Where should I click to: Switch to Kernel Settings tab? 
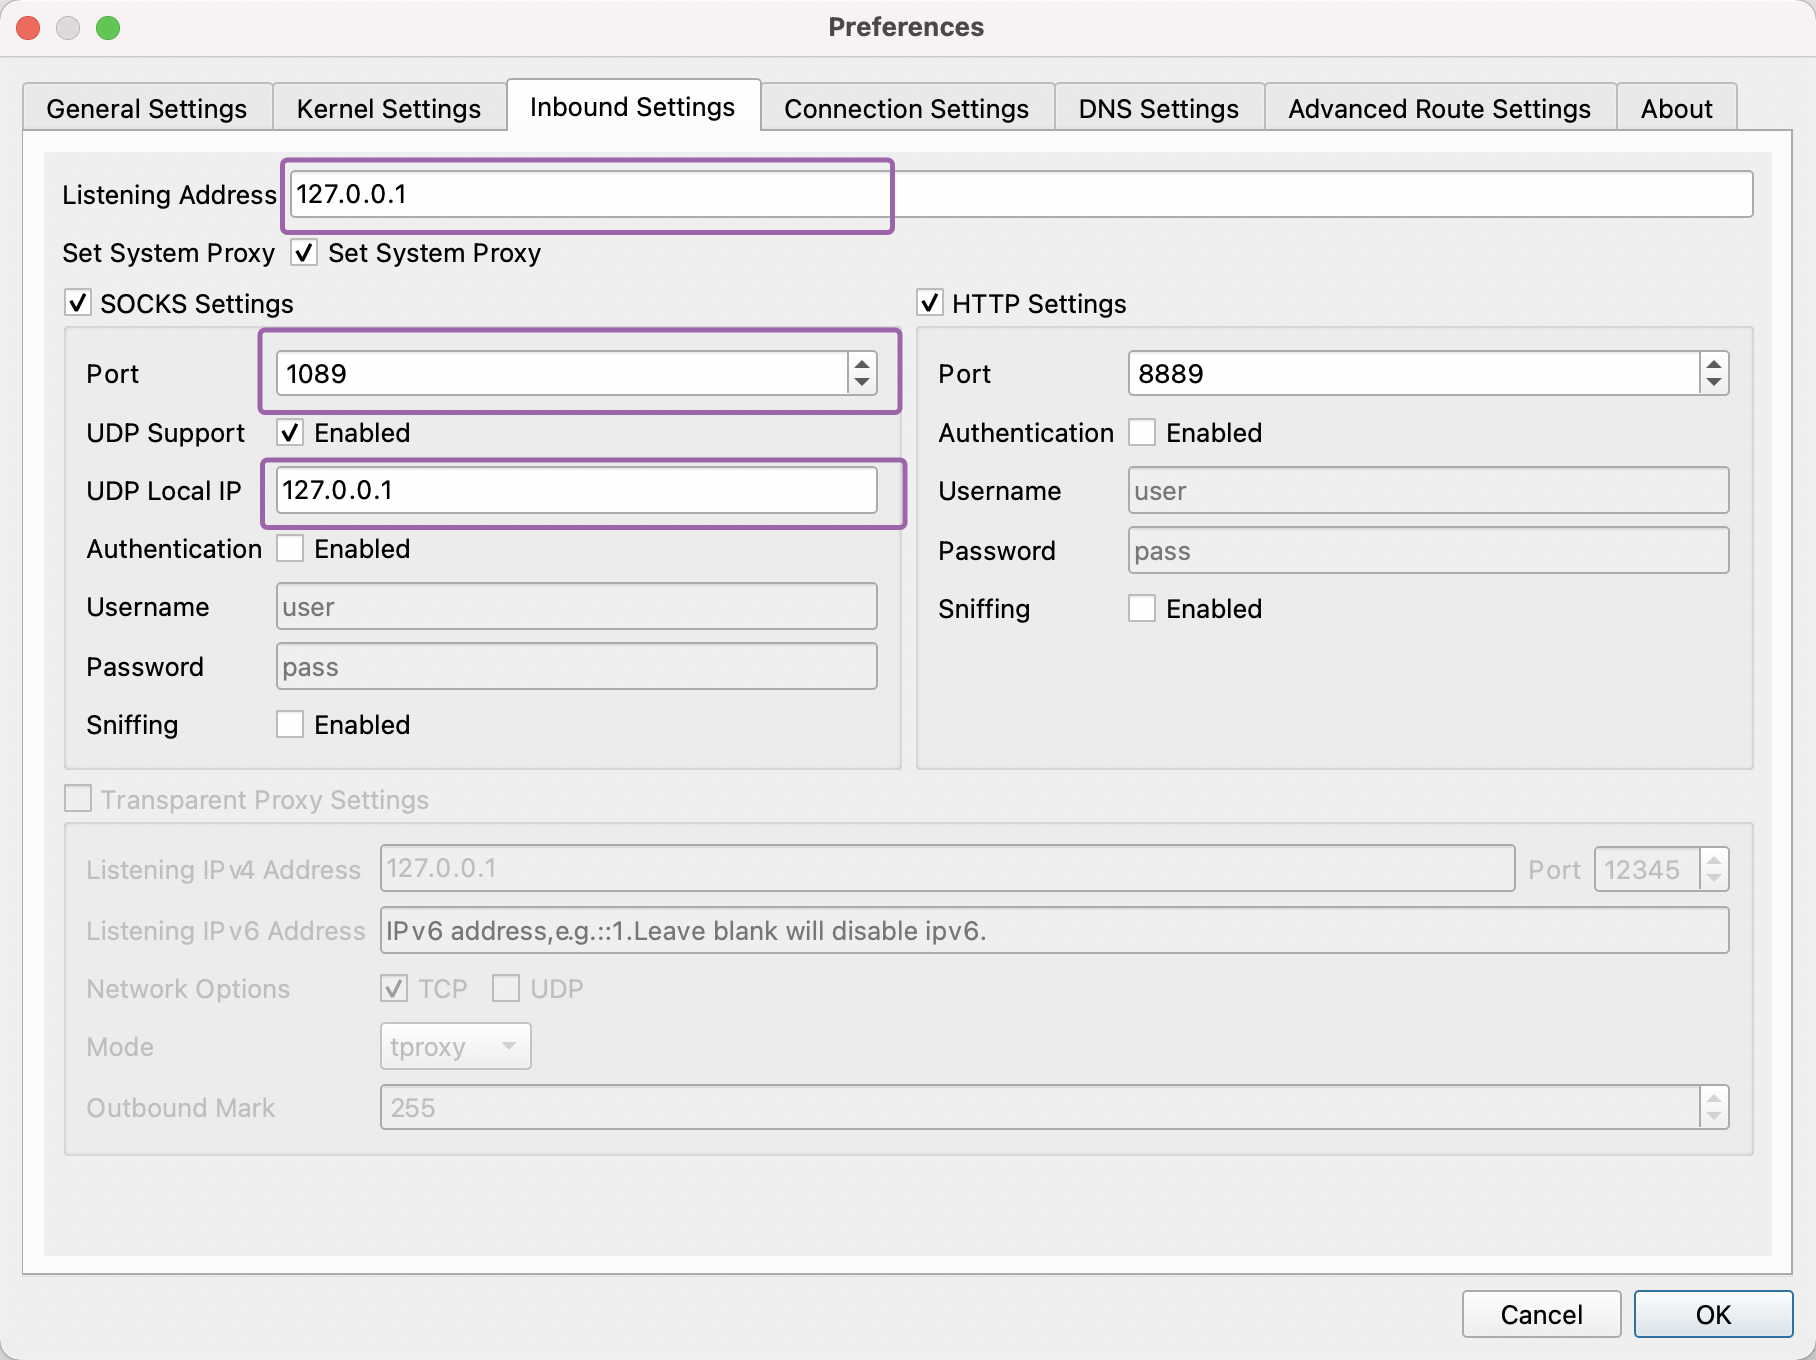click(x=388, y=108)
